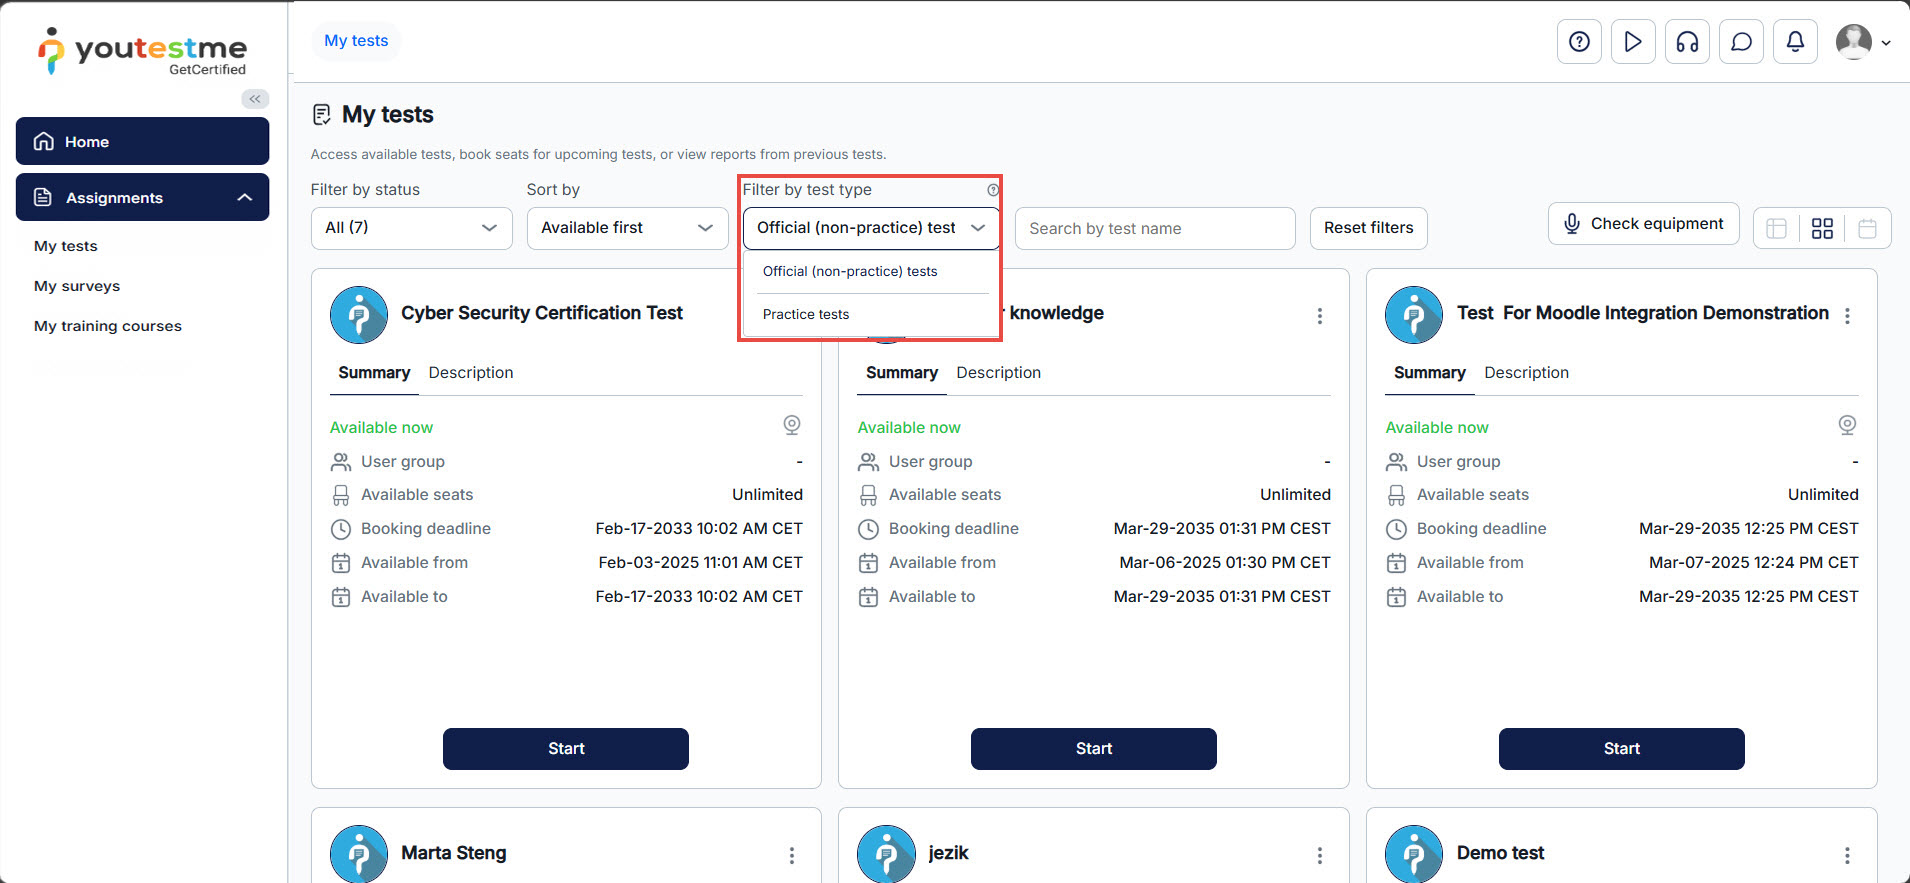The image size is (1910, 883).
Task: Open Description tab of Cyber Security test
Action: tap(470, 373)
